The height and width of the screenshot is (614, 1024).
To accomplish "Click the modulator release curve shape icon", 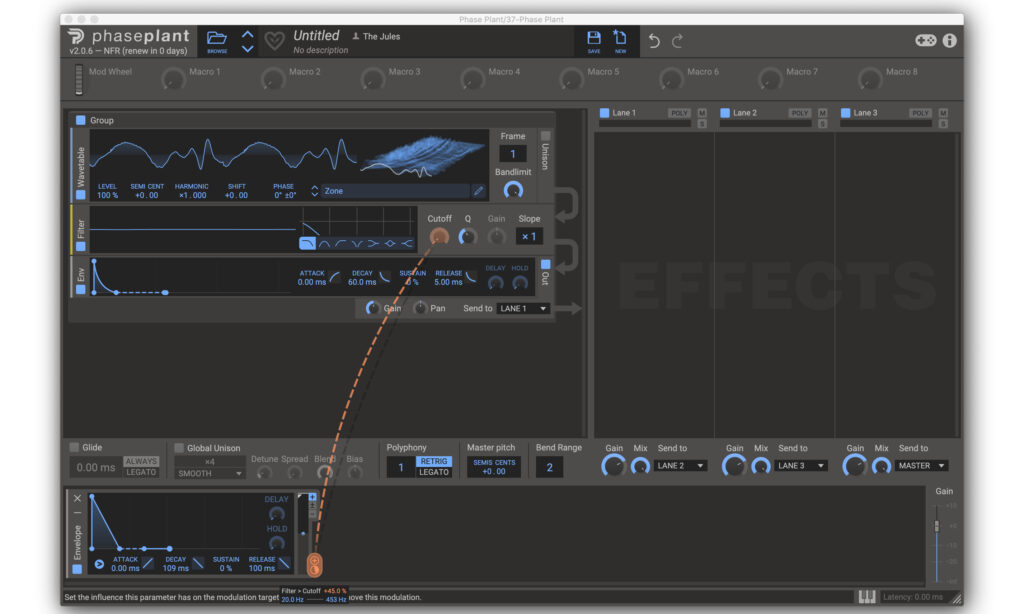I will click(x=284, y=563).
